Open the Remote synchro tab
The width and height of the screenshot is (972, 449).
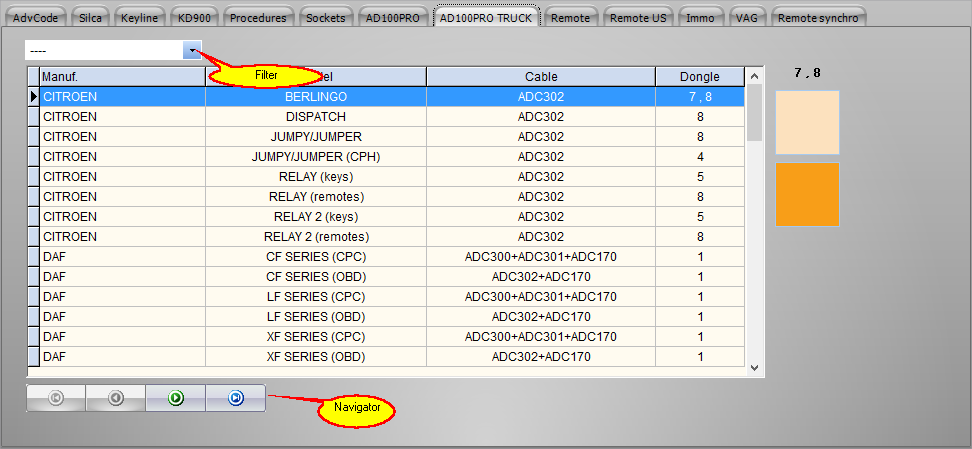(817, 18)
